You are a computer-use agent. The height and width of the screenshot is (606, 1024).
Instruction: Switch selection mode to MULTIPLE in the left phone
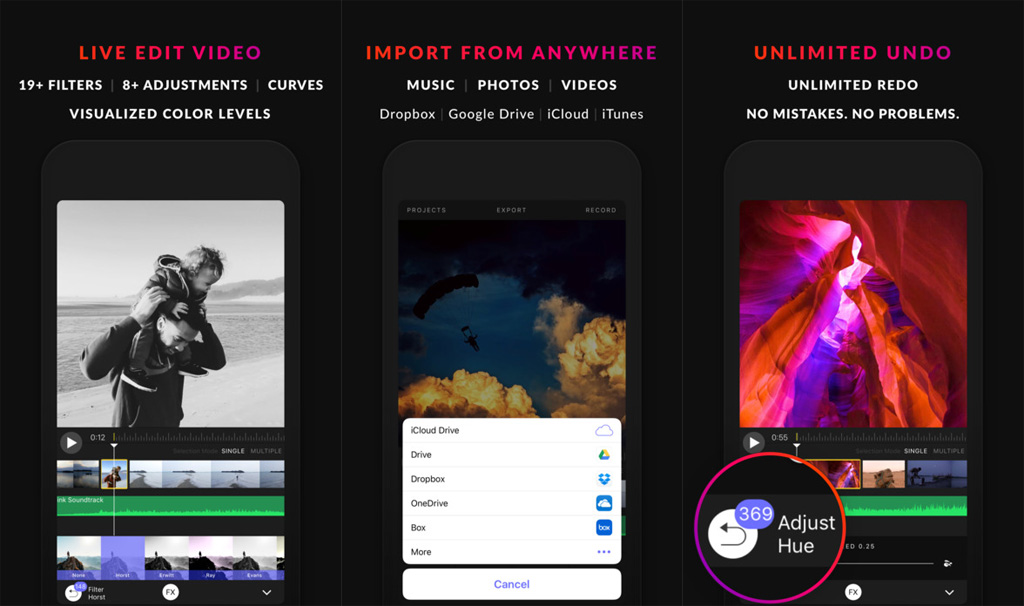(x=266, y=451)
